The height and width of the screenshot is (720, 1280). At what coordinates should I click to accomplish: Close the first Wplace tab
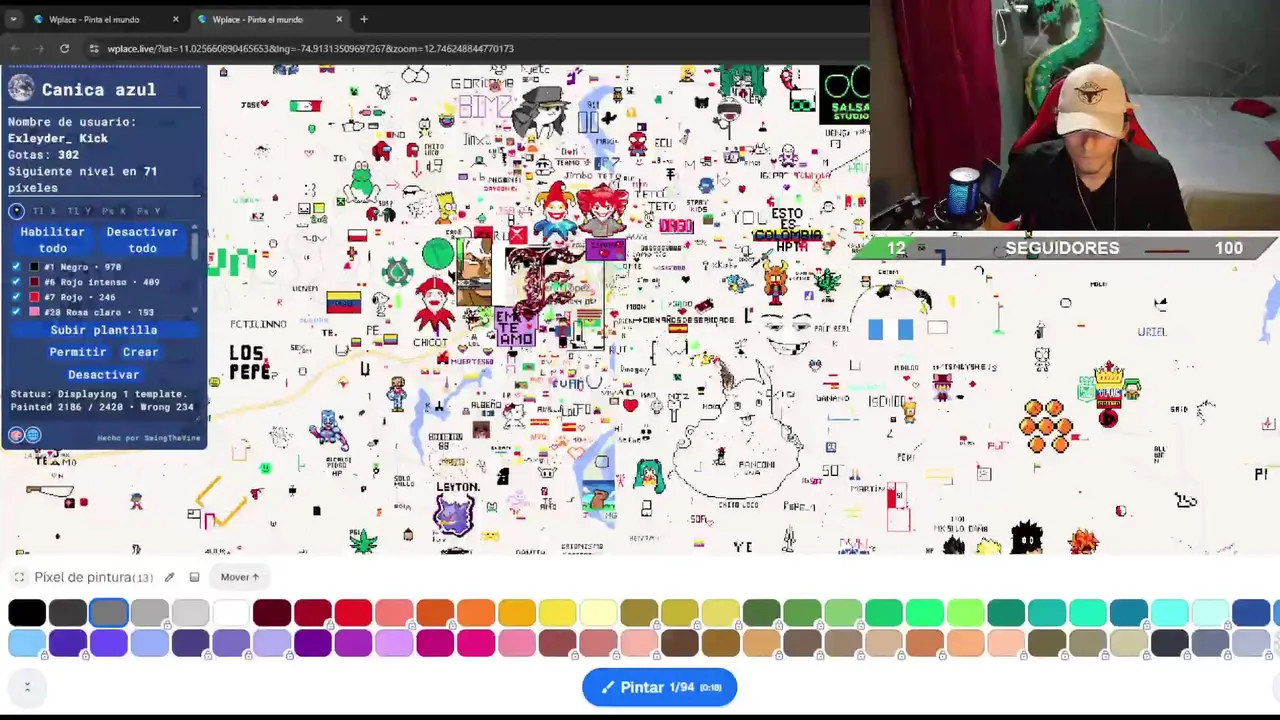point(175,19)
